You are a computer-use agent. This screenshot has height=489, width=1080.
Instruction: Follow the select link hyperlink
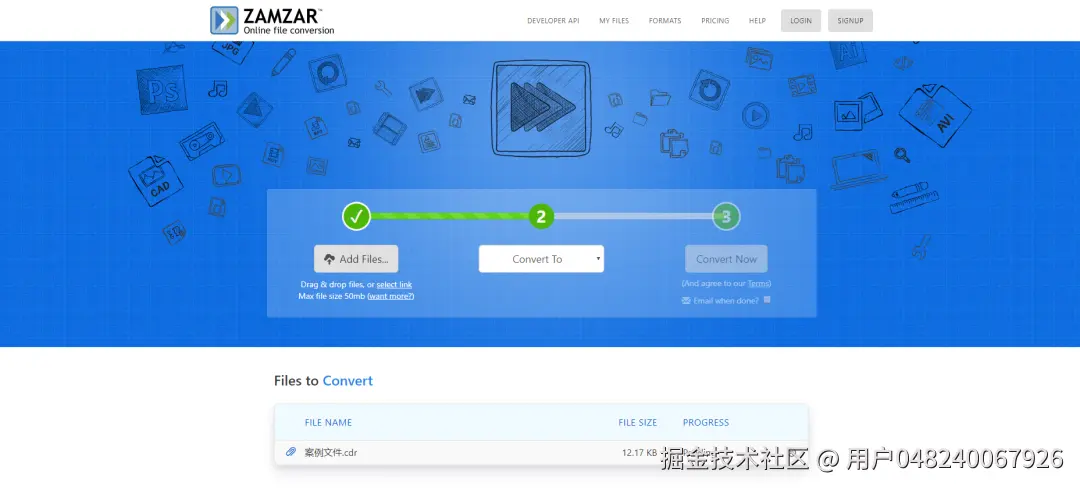[394, 284]
